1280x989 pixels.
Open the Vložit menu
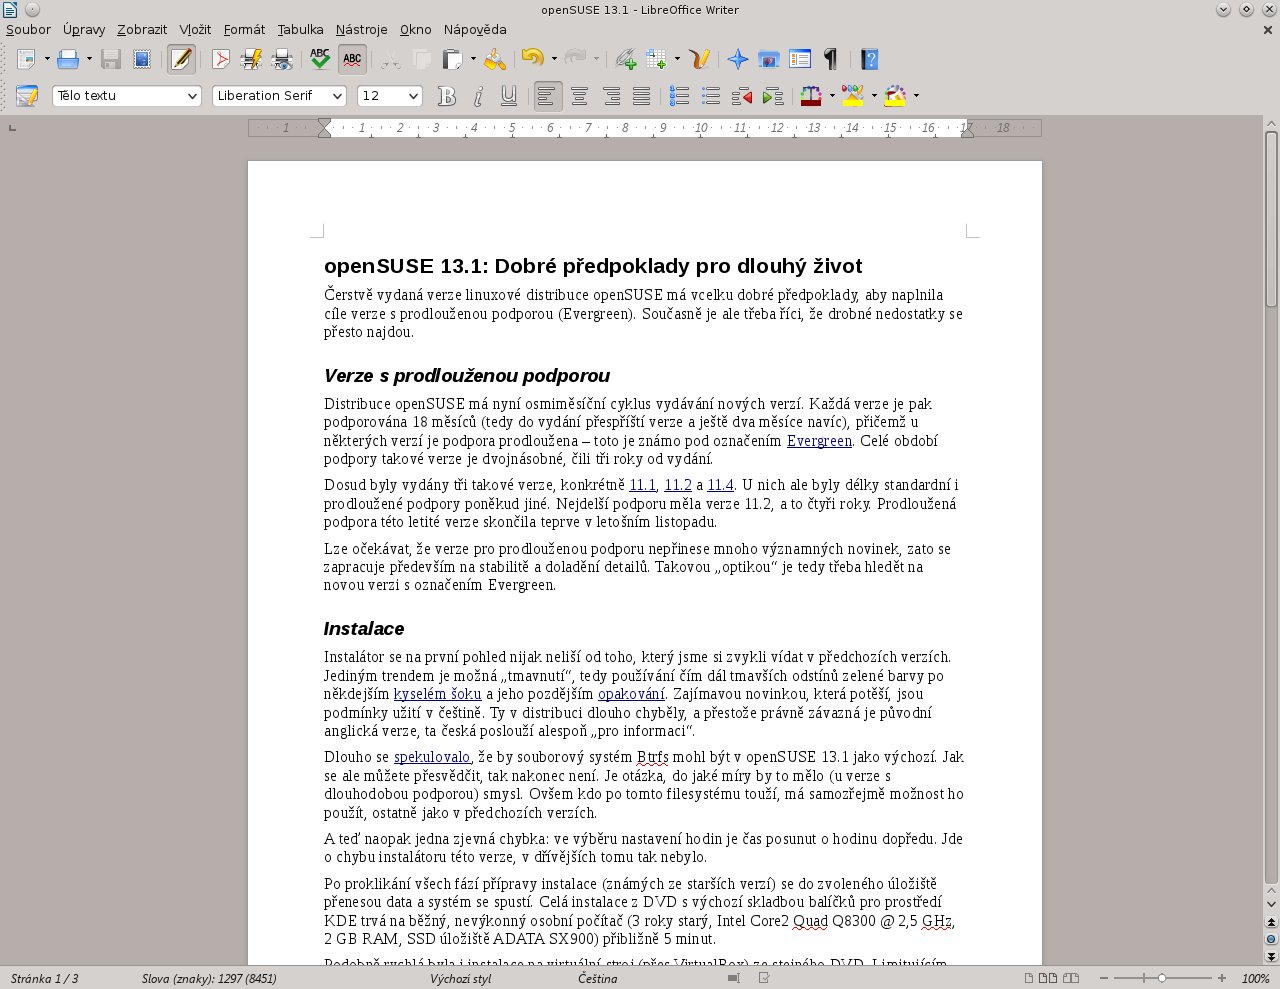pyautogui.click(x=195, y=29)
